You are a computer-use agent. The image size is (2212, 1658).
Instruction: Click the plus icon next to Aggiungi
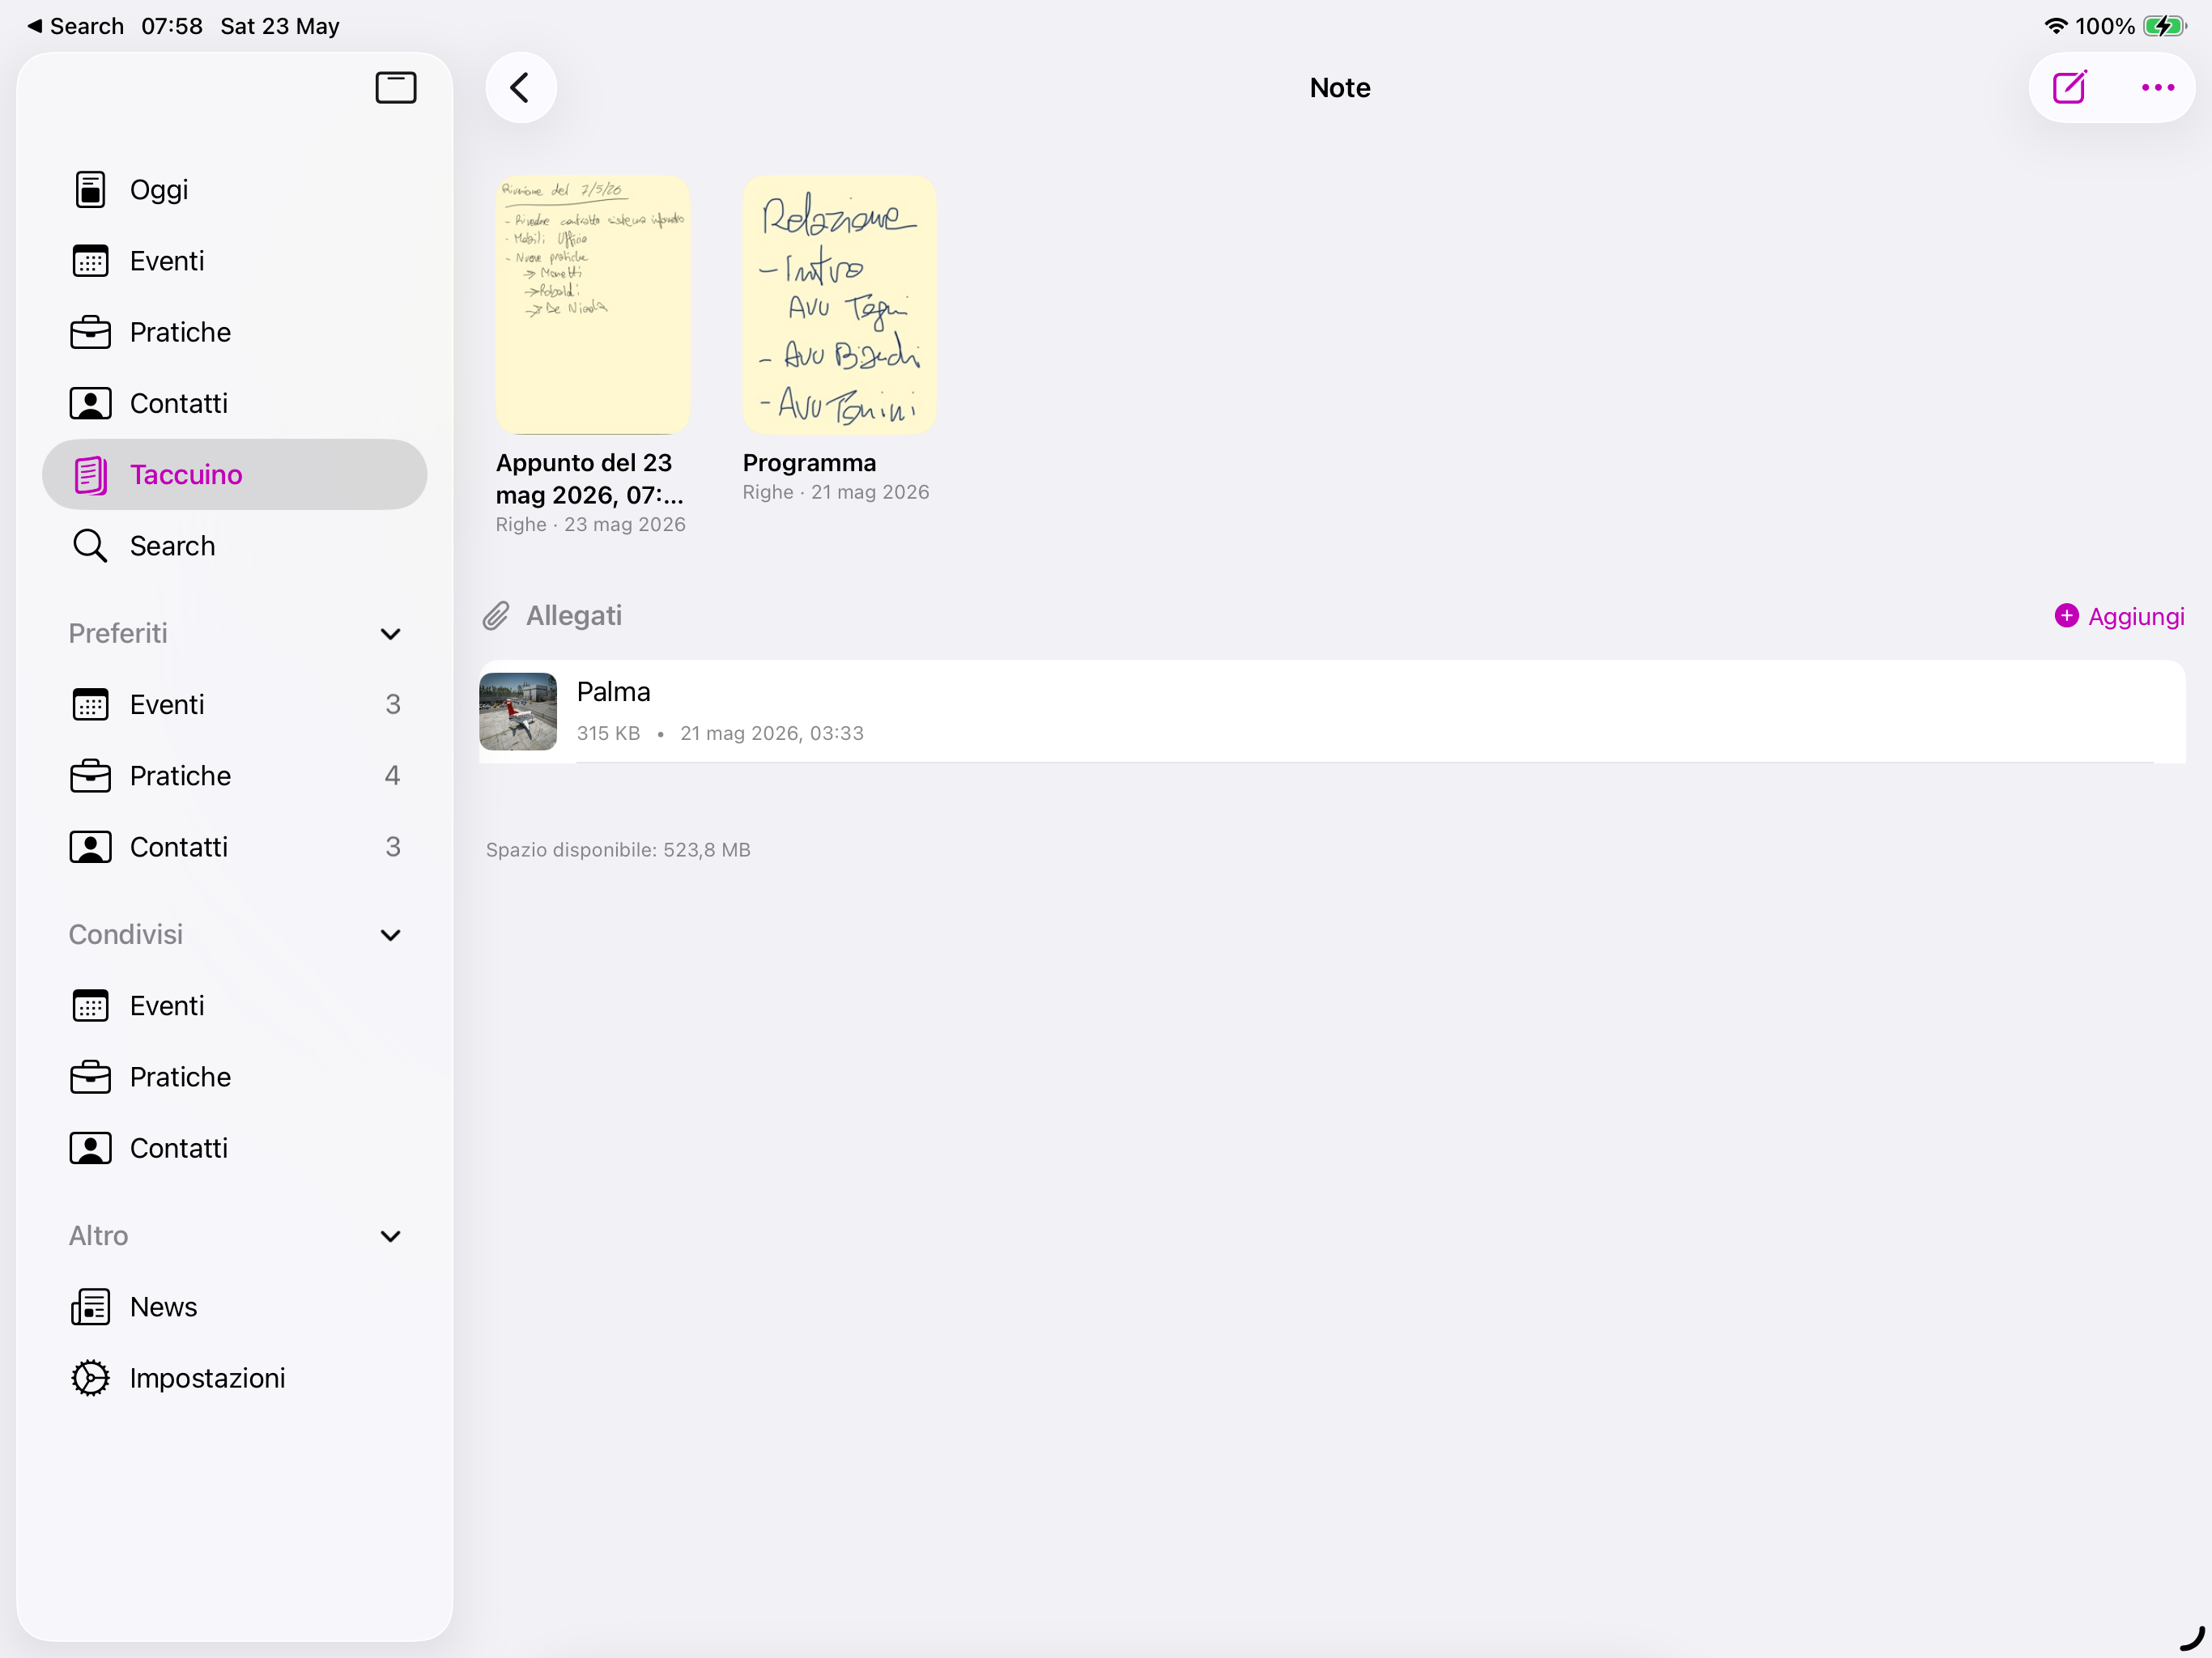click(x=2066, y=616)
